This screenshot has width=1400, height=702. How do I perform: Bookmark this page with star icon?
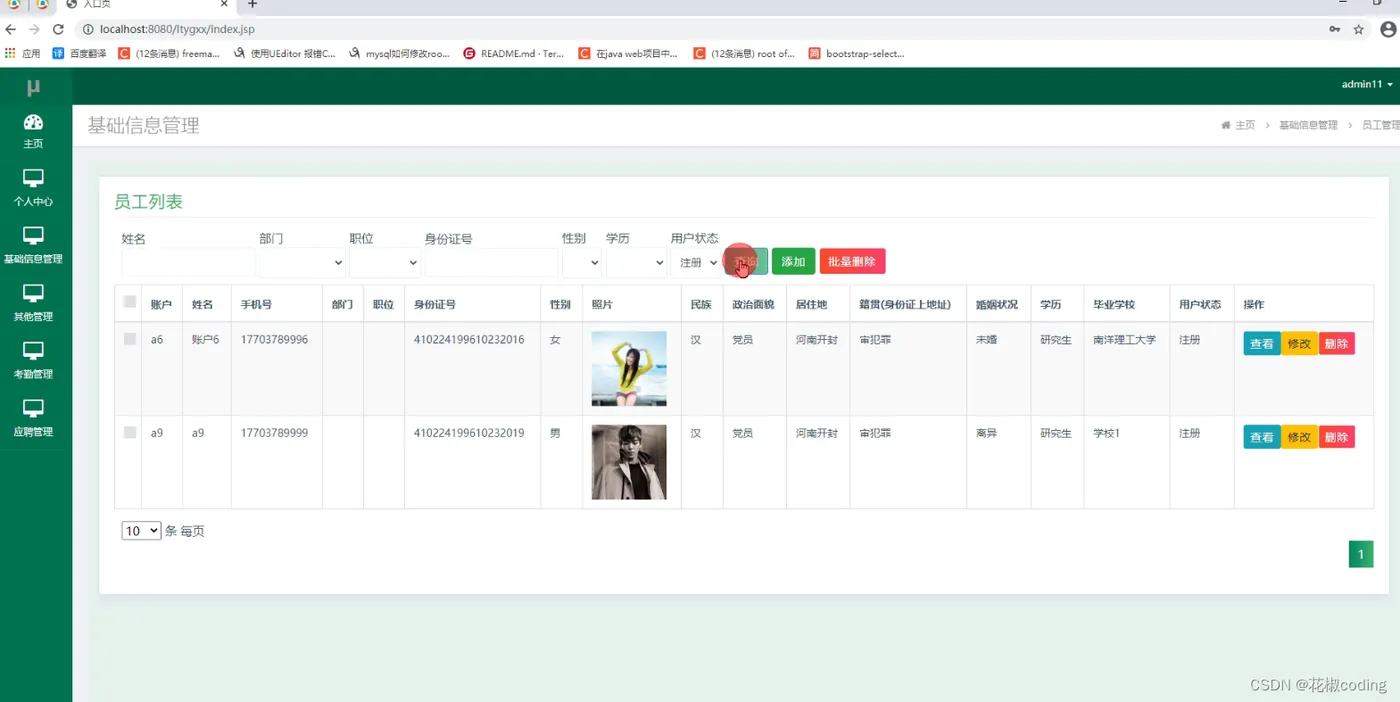coord(1358,30)
